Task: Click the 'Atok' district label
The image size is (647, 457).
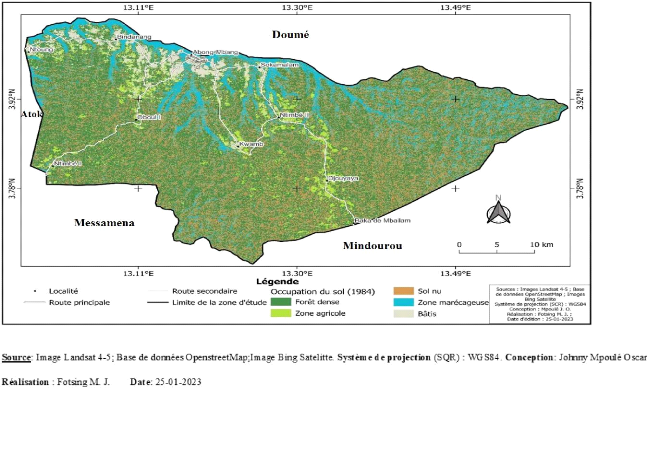Action: pos(32,114)
